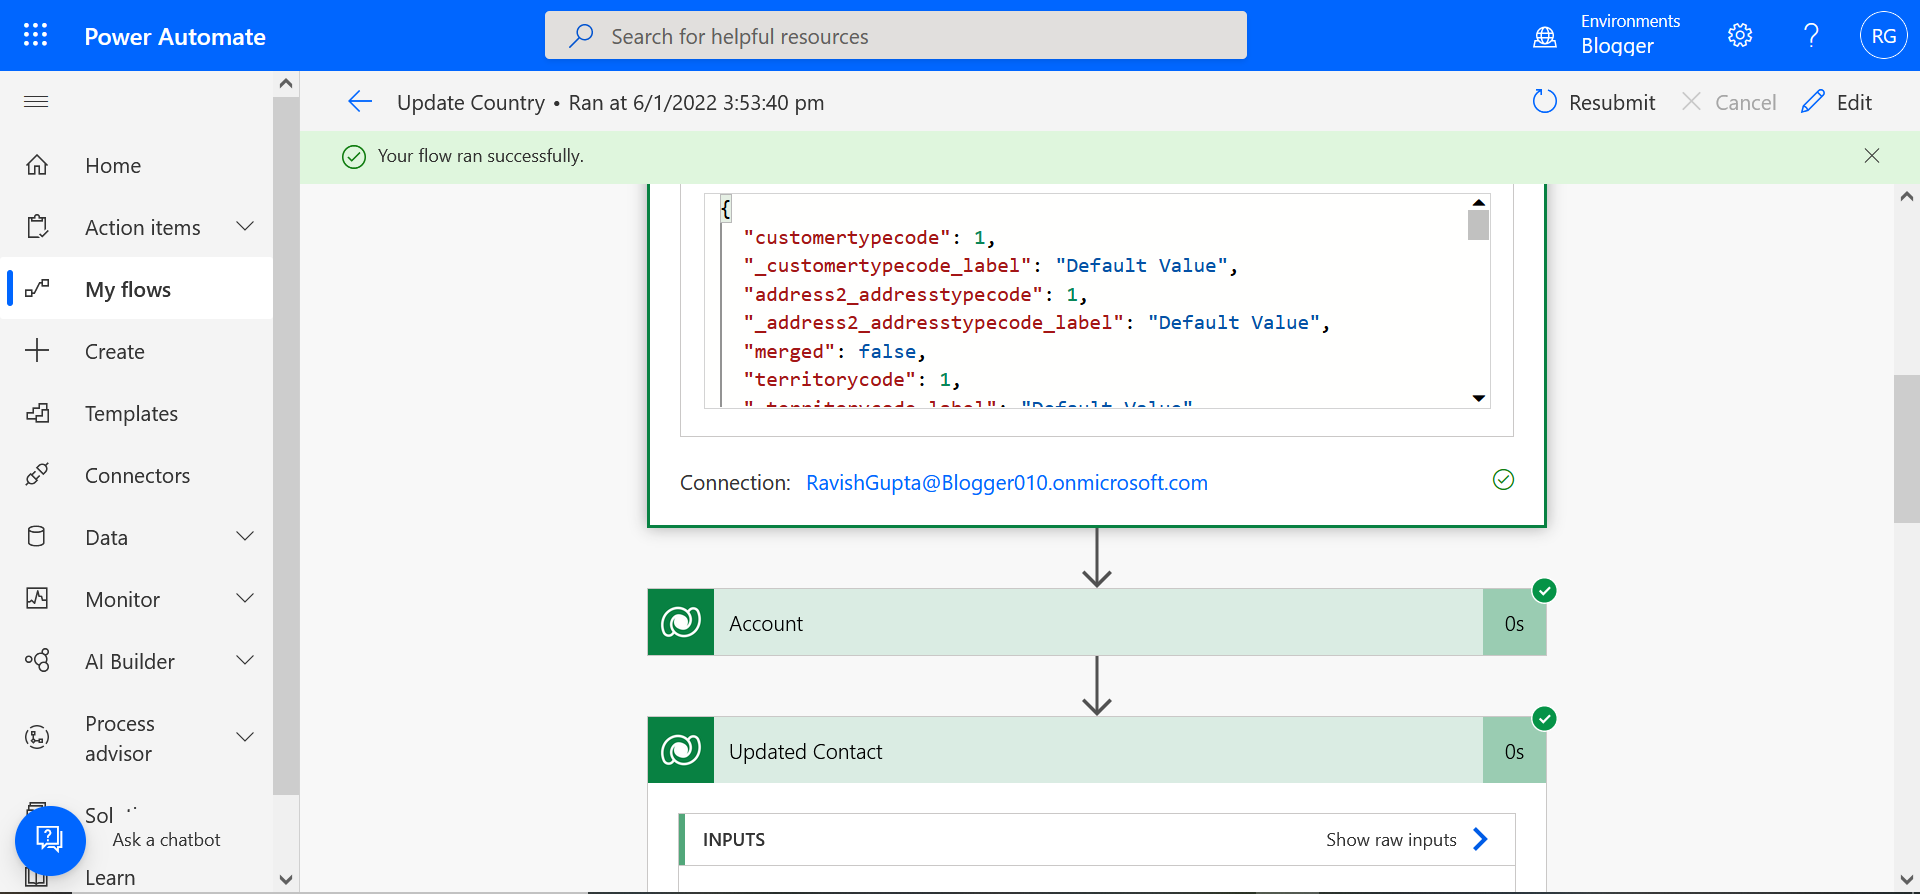Open the settings gear icon
The width and height of the screenshot is (1920, 894).
pyautogui.click(x=1740, y=36)
